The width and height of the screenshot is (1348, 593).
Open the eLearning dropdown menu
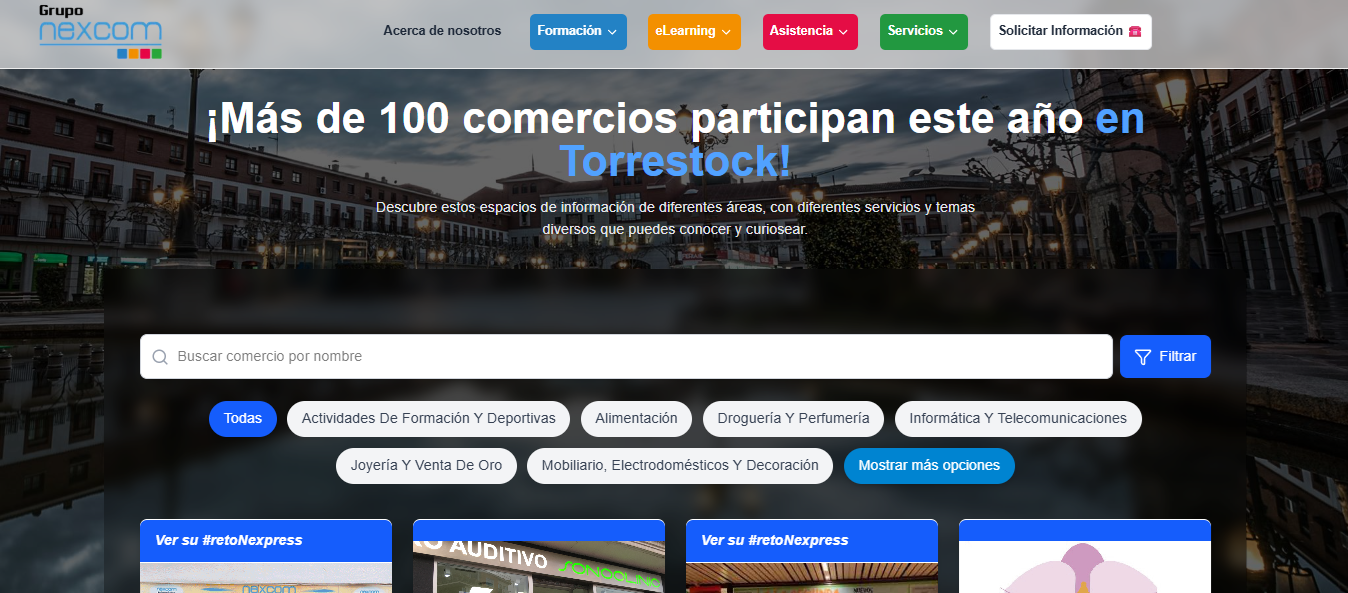click(x=694, y=31)
